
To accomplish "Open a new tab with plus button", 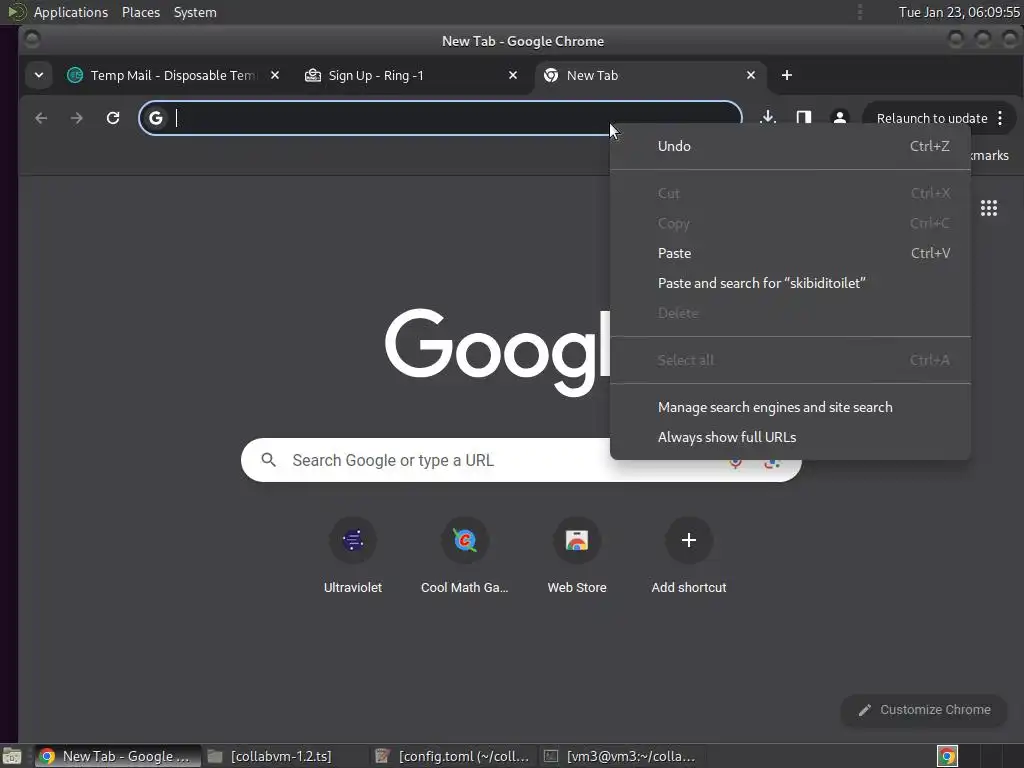I will coord(787,75).
